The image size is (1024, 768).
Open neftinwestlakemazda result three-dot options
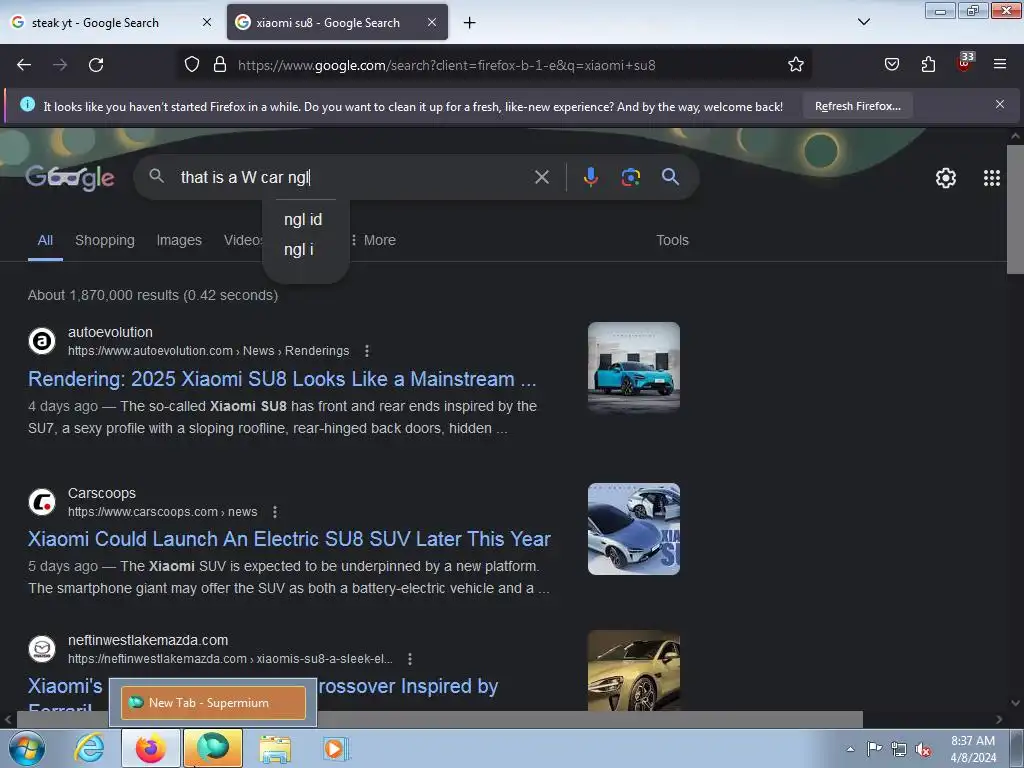(410, 659)
